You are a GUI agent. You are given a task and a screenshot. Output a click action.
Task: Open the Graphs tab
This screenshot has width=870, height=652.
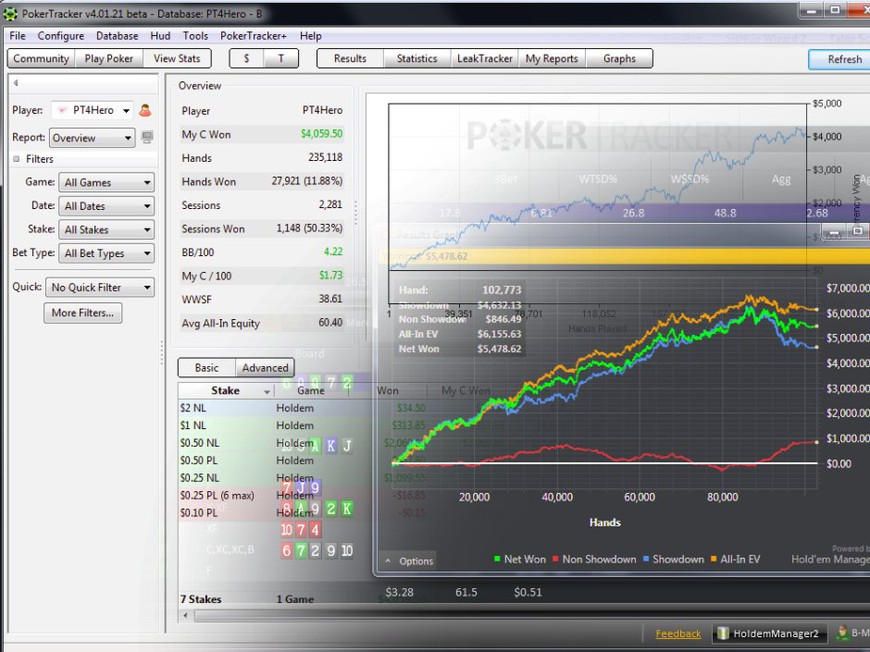(619, 58)
